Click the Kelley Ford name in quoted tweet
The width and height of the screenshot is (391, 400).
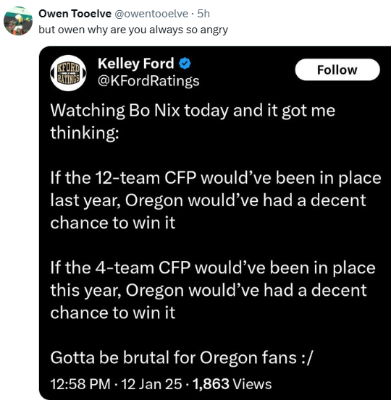tap(136, 63)
